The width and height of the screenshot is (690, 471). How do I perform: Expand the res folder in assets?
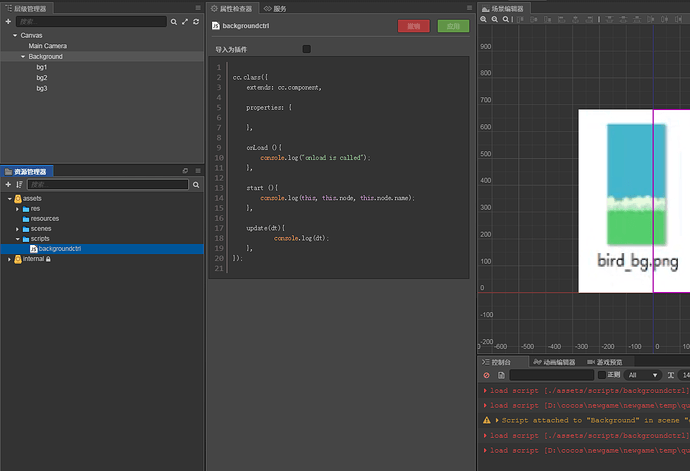point(17,208)
